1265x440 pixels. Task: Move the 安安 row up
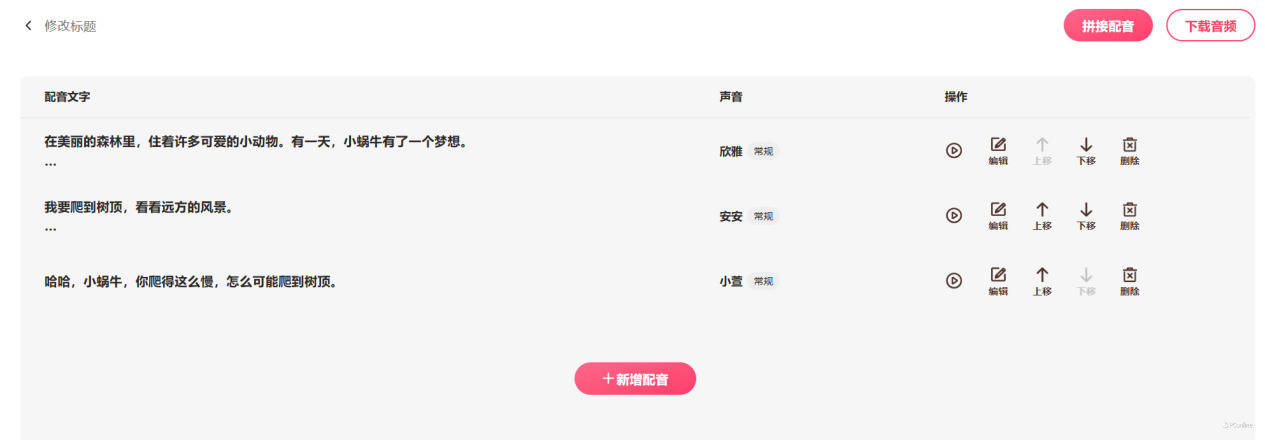[x=1042, y=216]
